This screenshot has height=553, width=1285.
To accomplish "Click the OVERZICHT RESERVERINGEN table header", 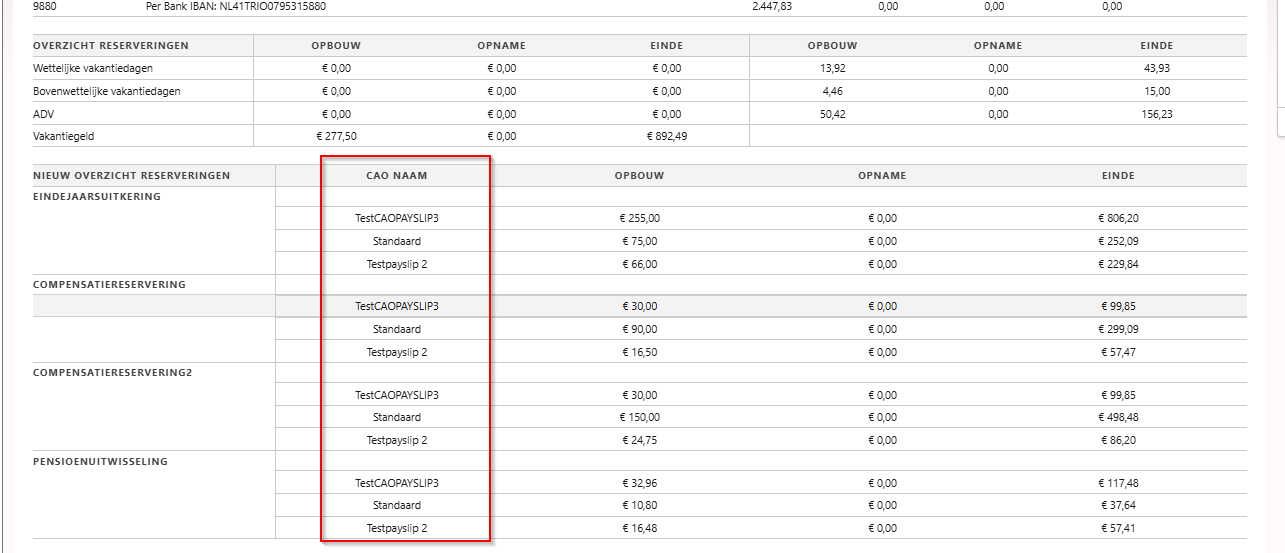I will coord(110,46).
